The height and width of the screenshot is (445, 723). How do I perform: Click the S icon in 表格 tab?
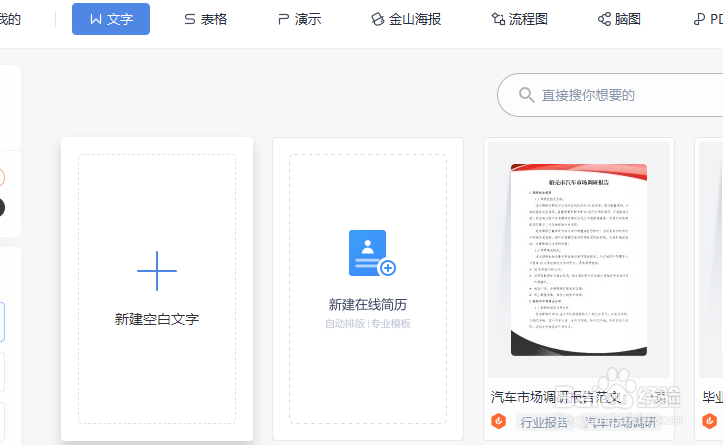click(x=190, y=19)
